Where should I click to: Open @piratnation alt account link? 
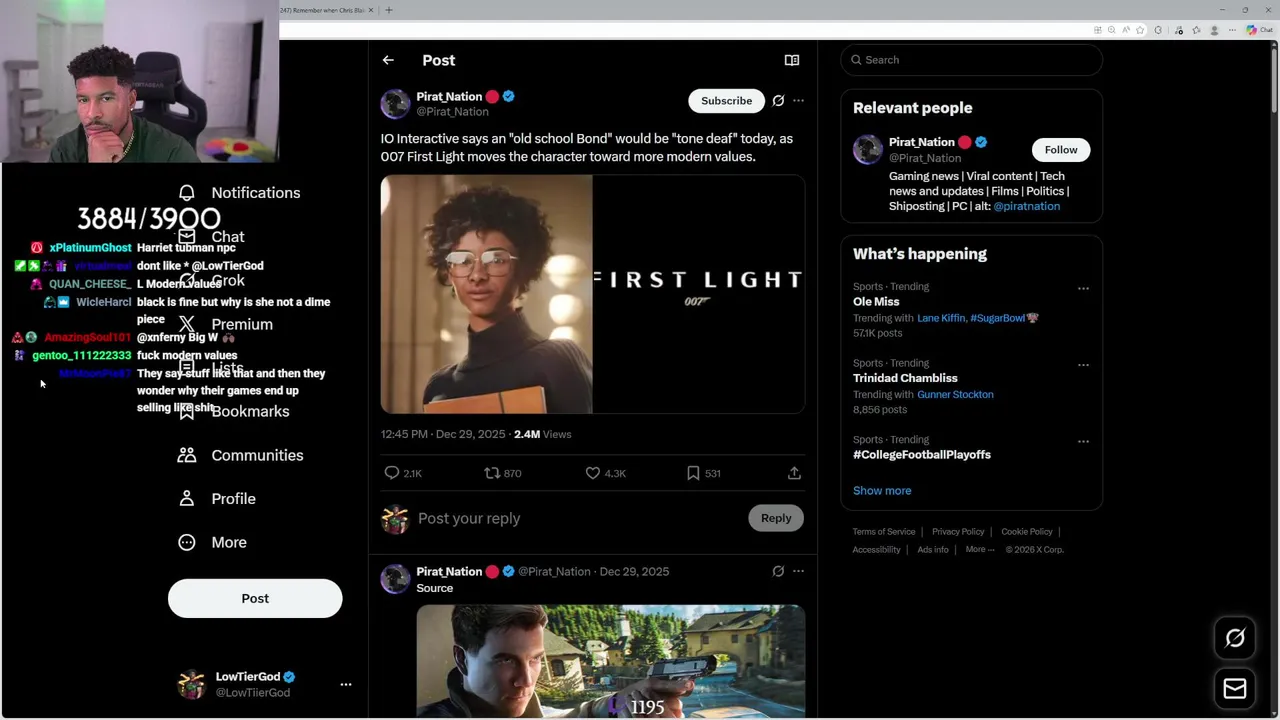tap(1026, 206)
